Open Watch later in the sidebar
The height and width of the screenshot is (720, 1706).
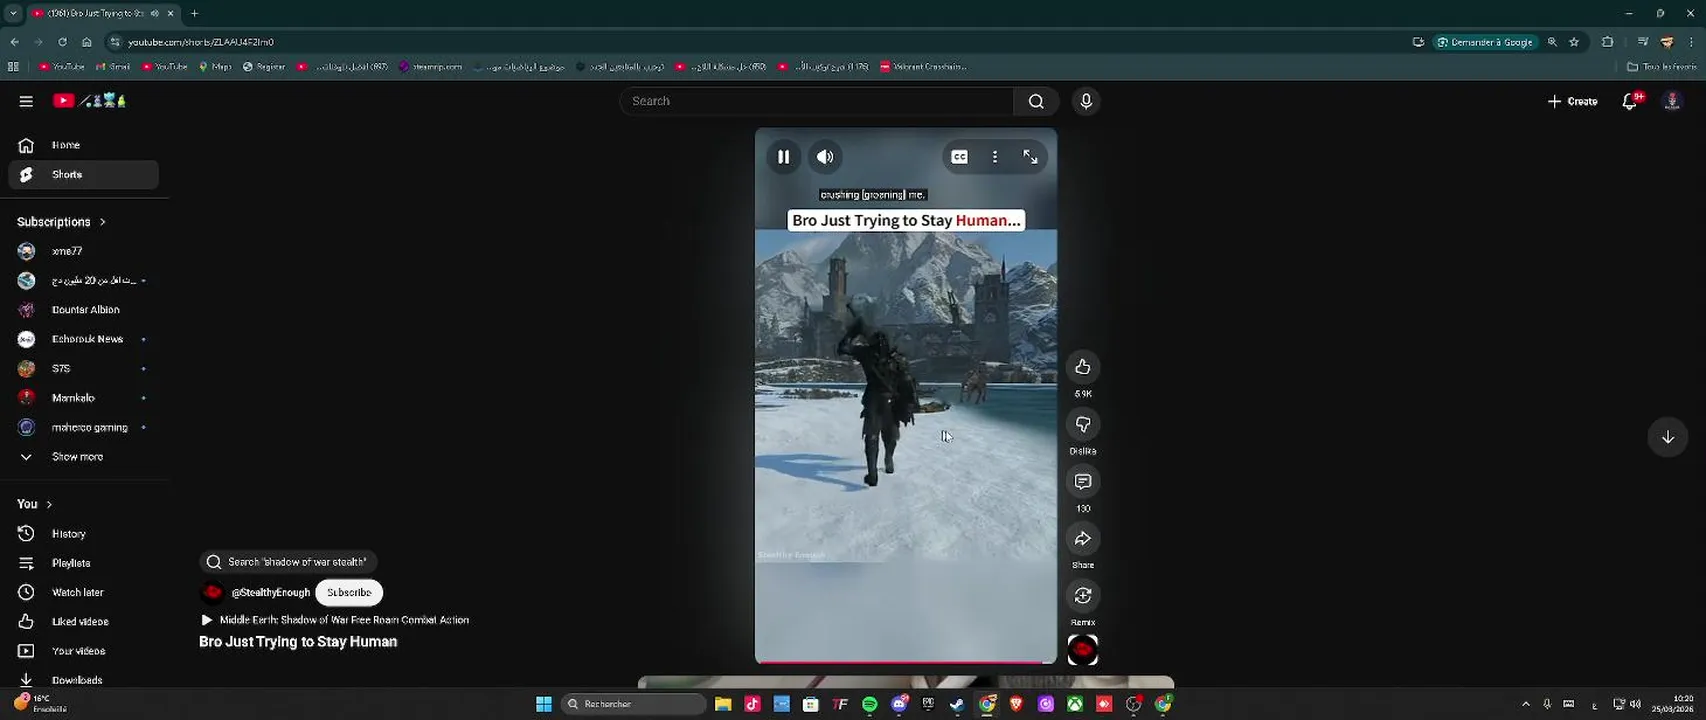point(84,592)
